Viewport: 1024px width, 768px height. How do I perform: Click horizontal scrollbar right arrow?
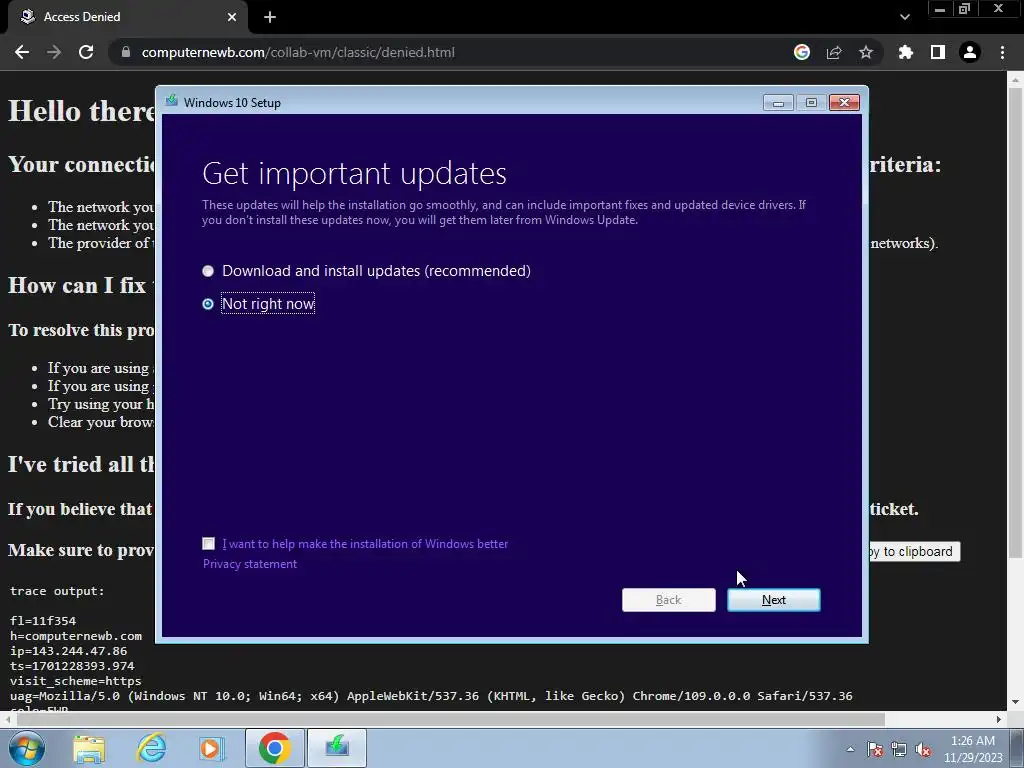tap(999, 719)
